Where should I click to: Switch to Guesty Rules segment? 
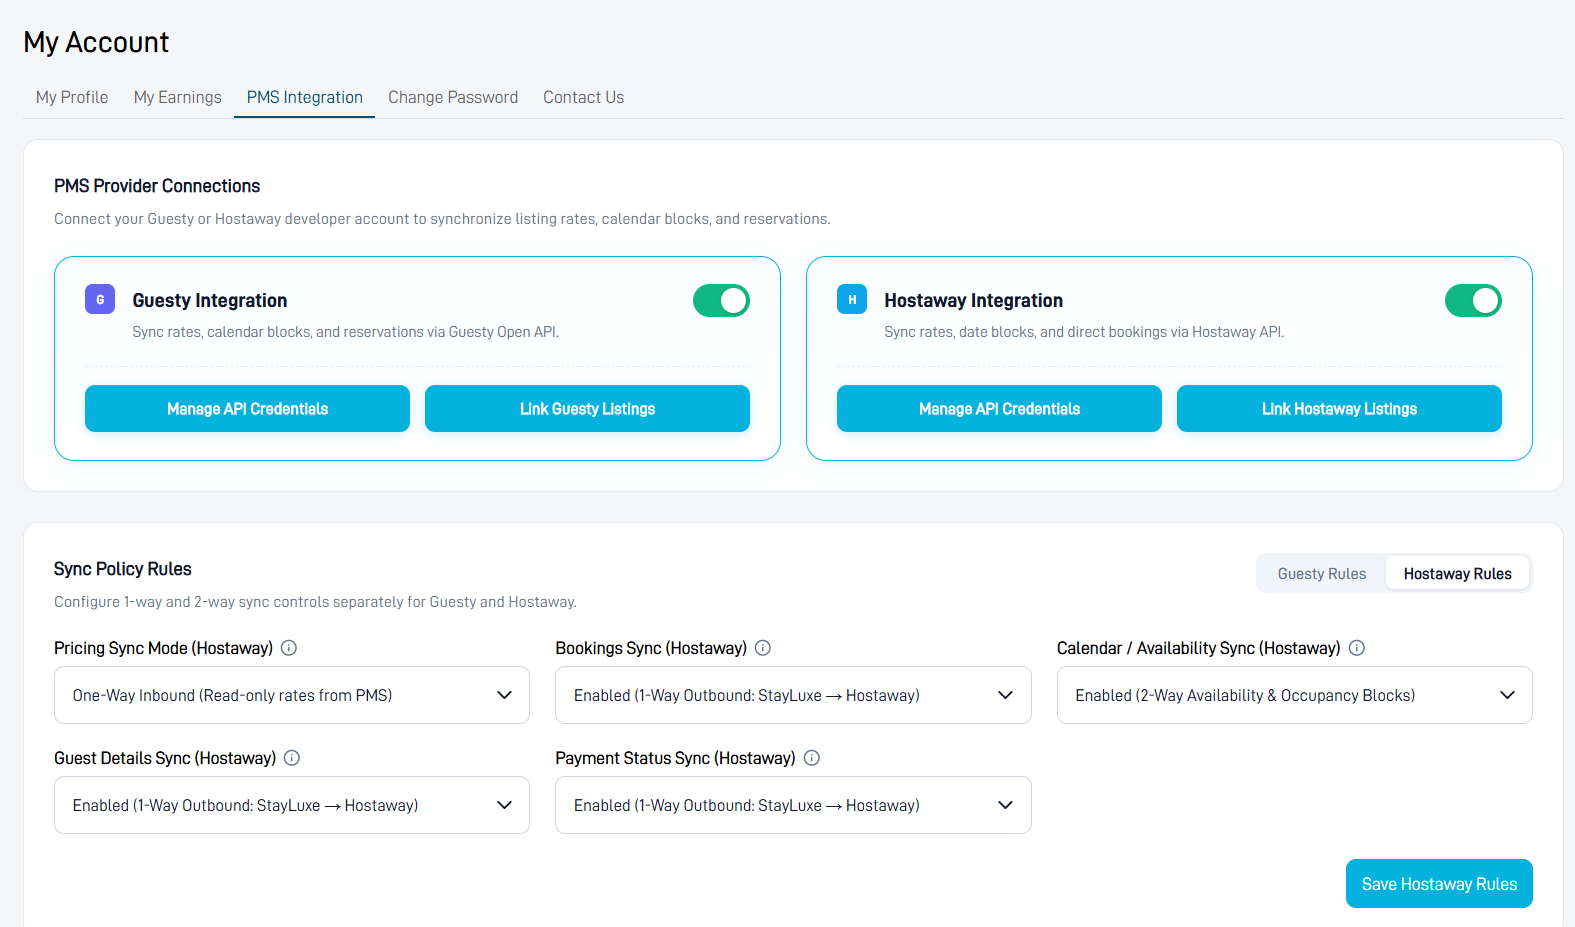coord(1322,574)
